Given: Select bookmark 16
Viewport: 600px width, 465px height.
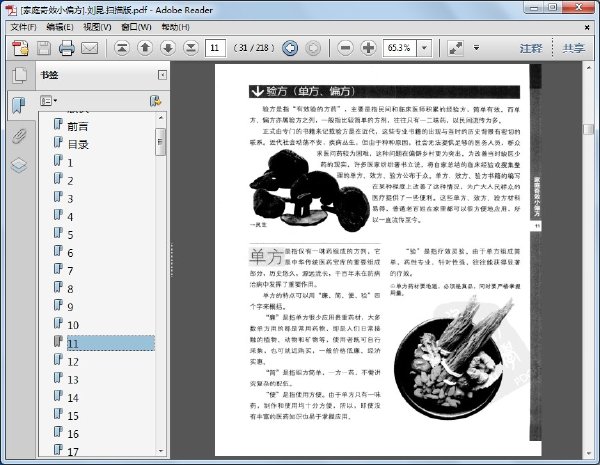Looking at the screenshot, I should tap(73, 434).
